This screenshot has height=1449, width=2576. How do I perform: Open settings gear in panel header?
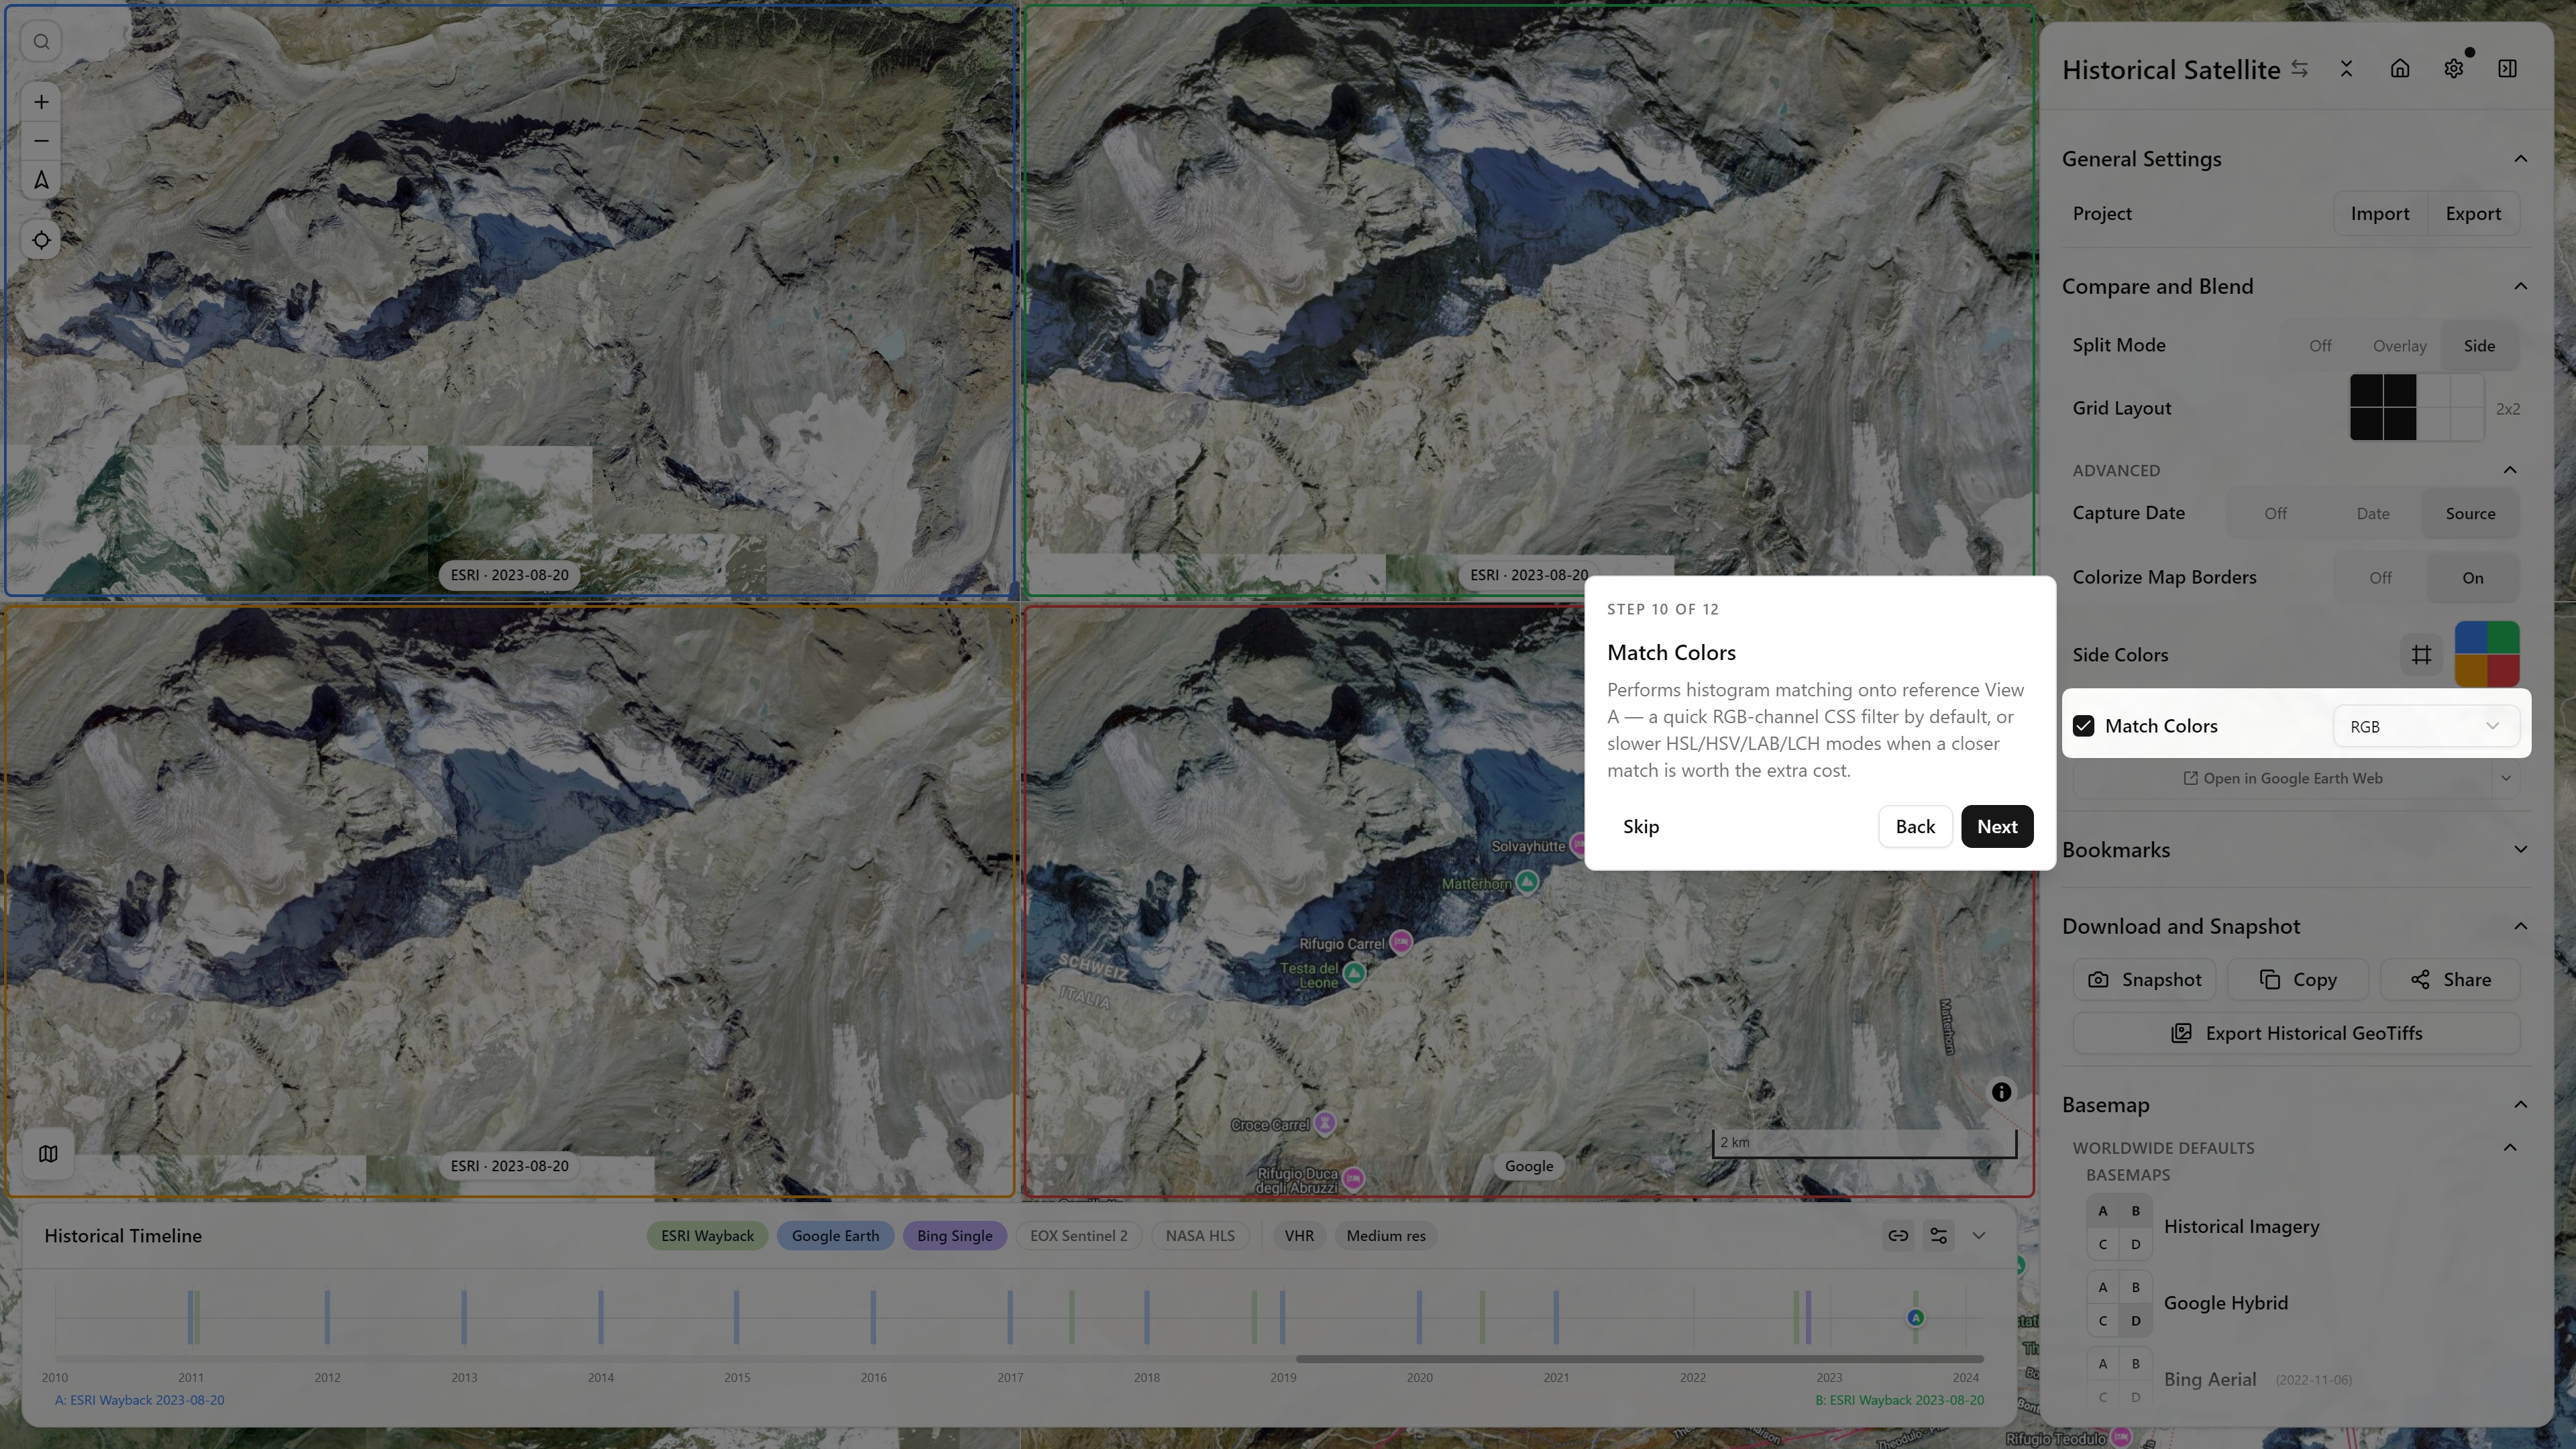(x=2453, y=69)
